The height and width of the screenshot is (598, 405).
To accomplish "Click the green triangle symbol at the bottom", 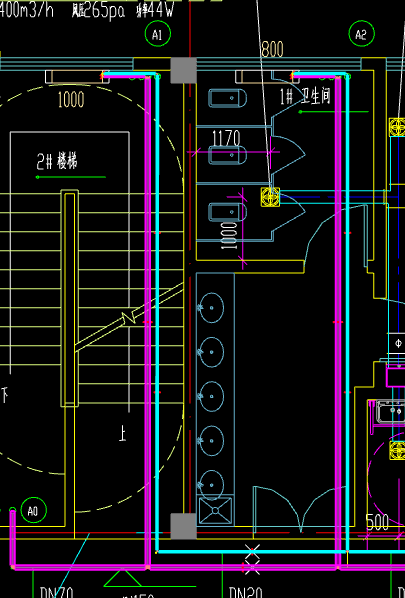I will 122,578.
